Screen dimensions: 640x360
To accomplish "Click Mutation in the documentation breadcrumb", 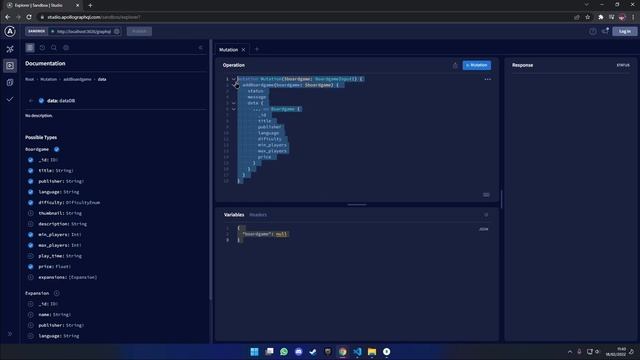I will [49, 79].
